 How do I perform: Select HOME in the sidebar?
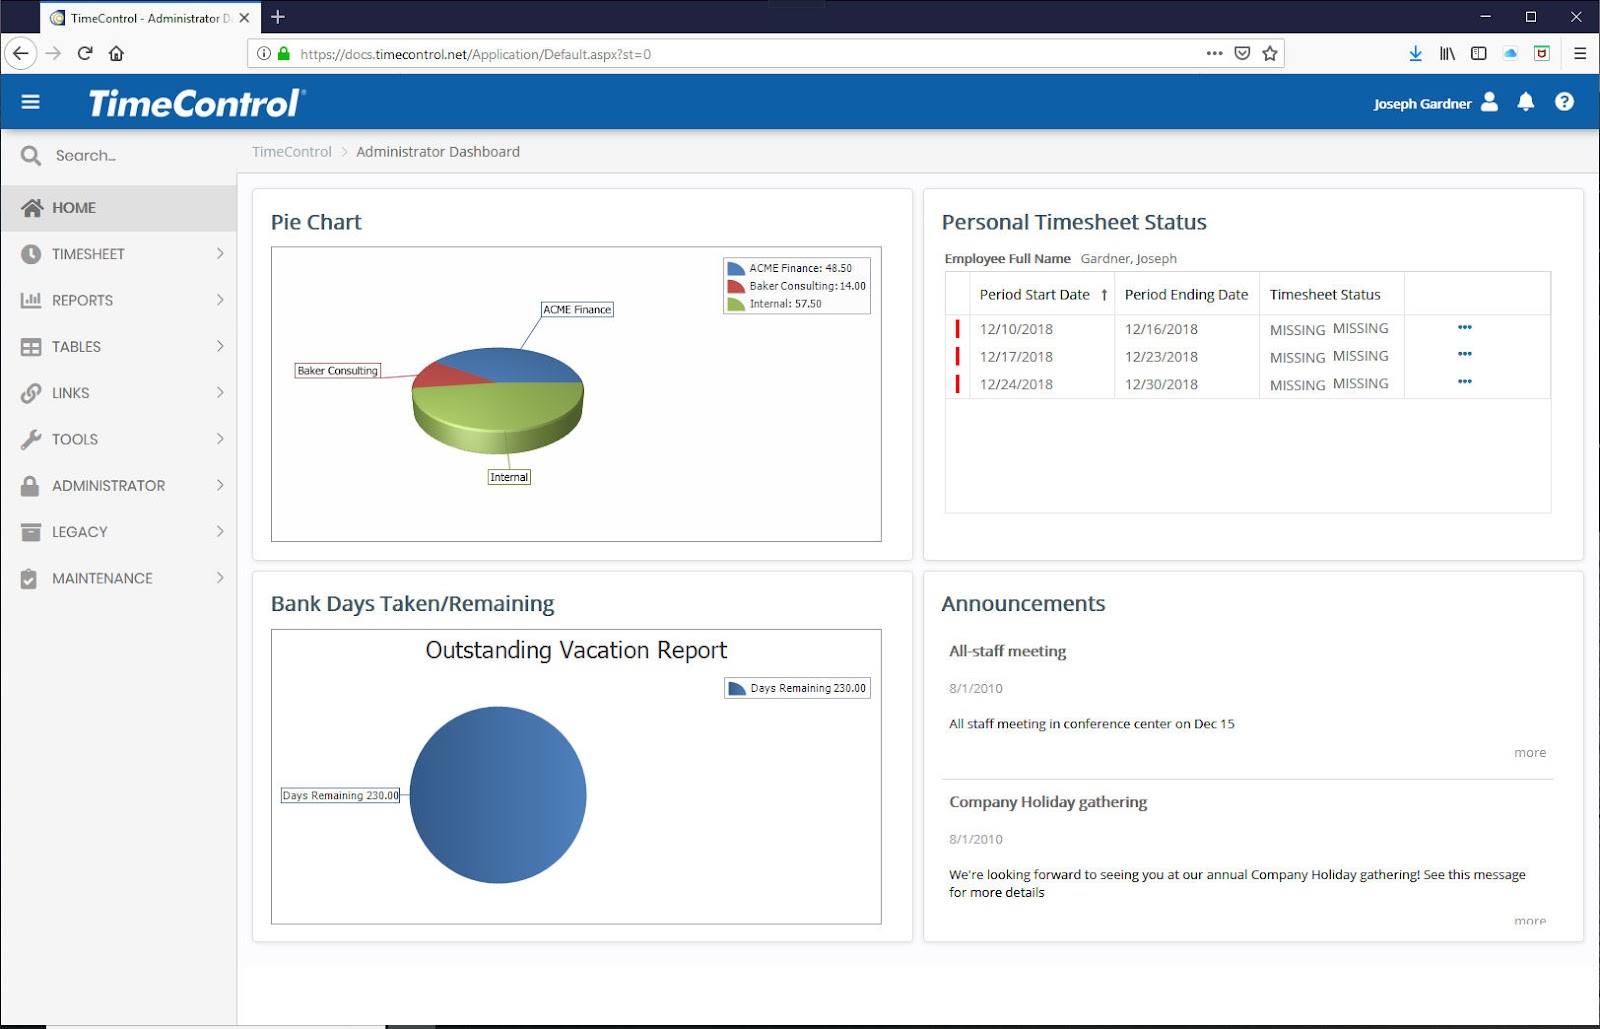[x=118, y=208]
